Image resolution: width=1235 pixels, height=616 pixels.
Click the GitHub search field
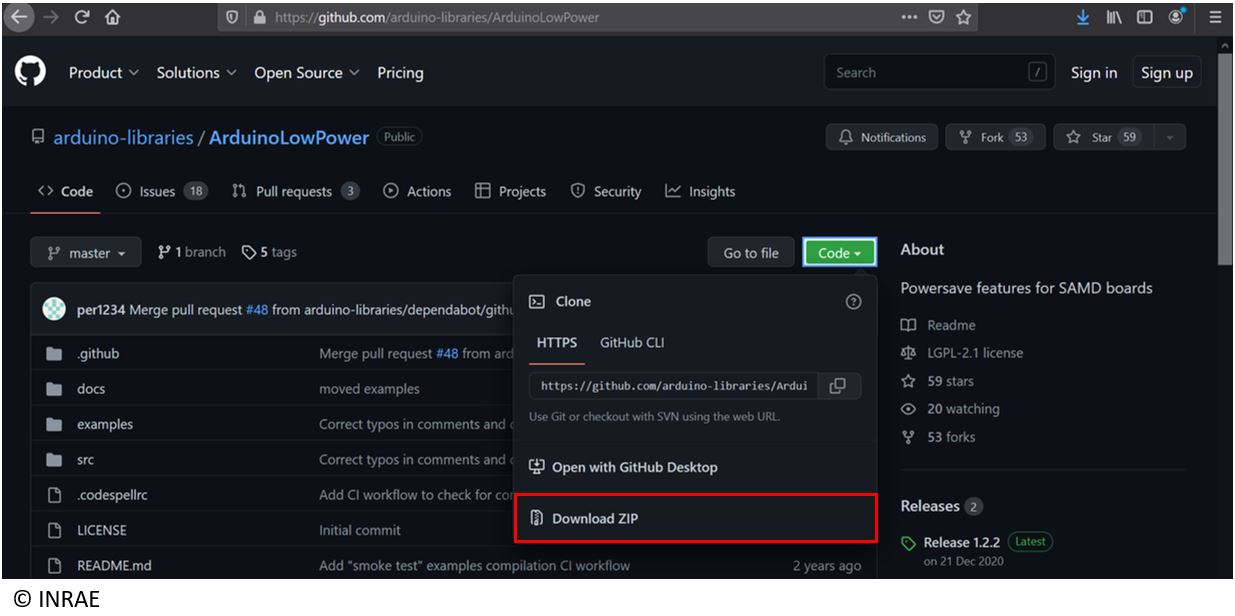[925, 73]
